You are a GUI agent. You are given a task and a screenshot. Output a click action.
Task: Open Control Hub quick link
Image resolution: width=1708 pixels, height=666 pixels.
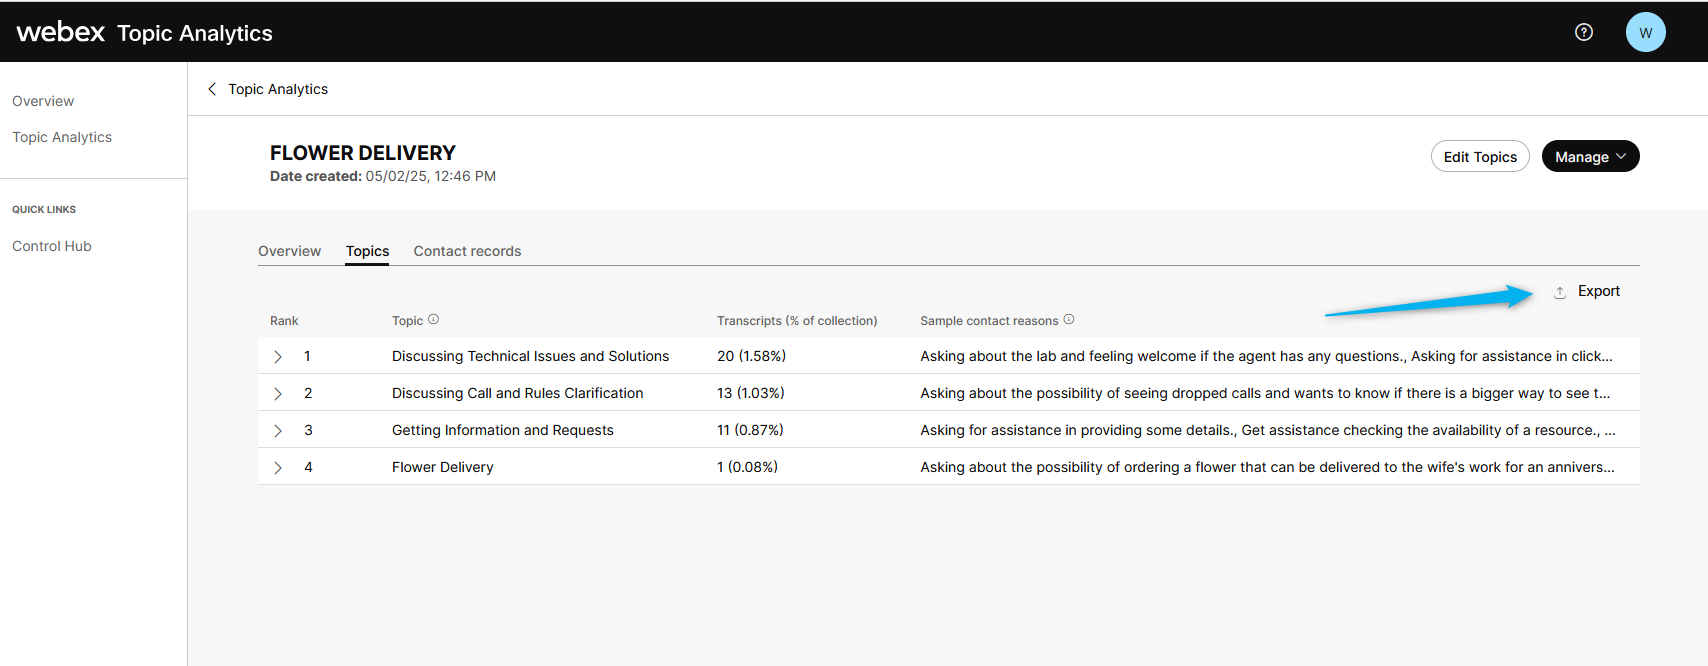52,246
